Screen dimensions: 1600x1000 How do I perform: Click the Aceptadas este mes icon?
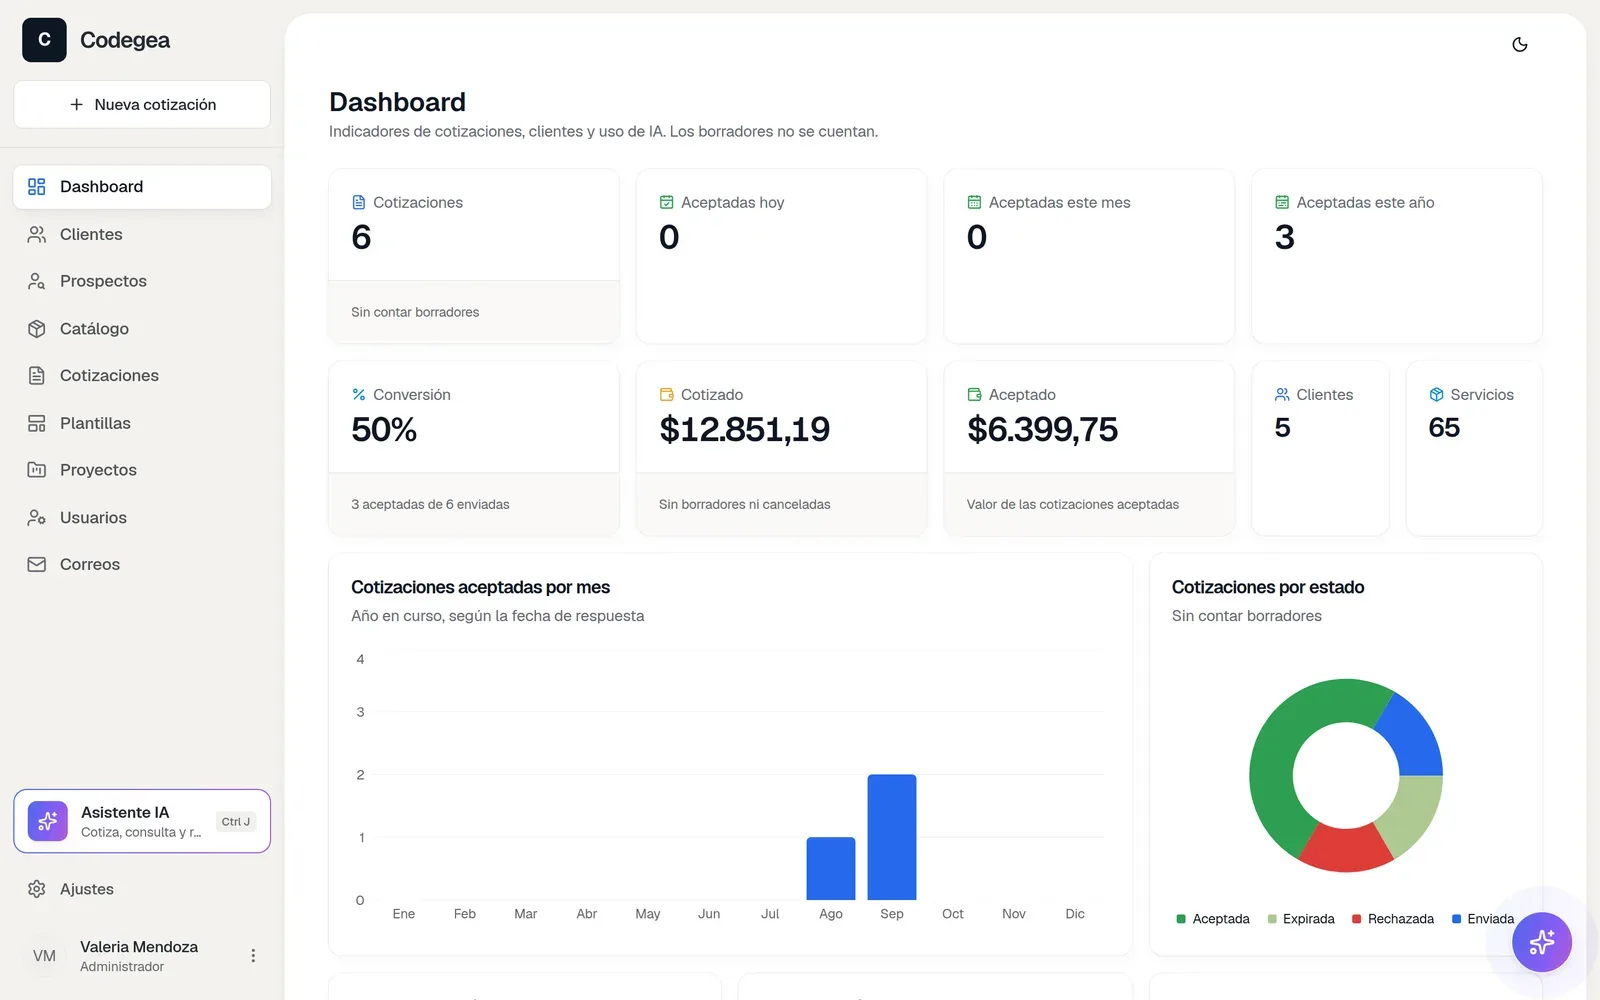pyautogui.click(x=974, y=202)
